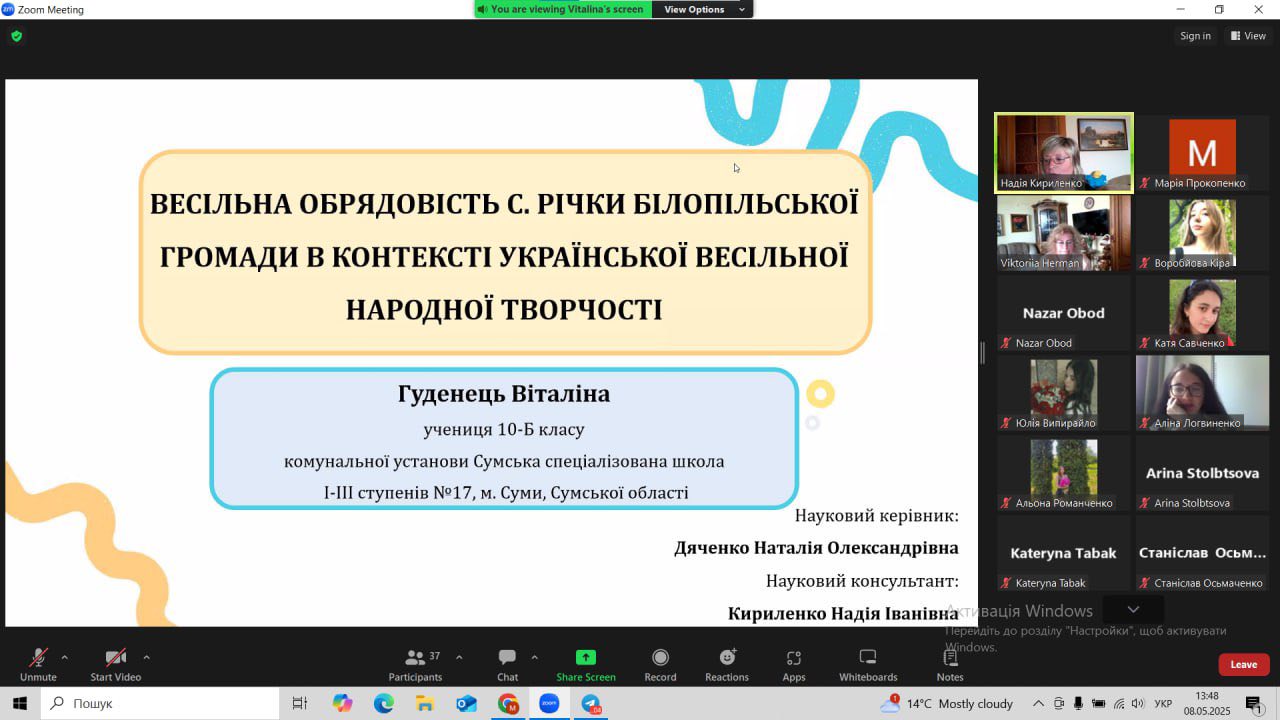Click 'Дяченко Наталія Олександрівна' on slide

816,548
